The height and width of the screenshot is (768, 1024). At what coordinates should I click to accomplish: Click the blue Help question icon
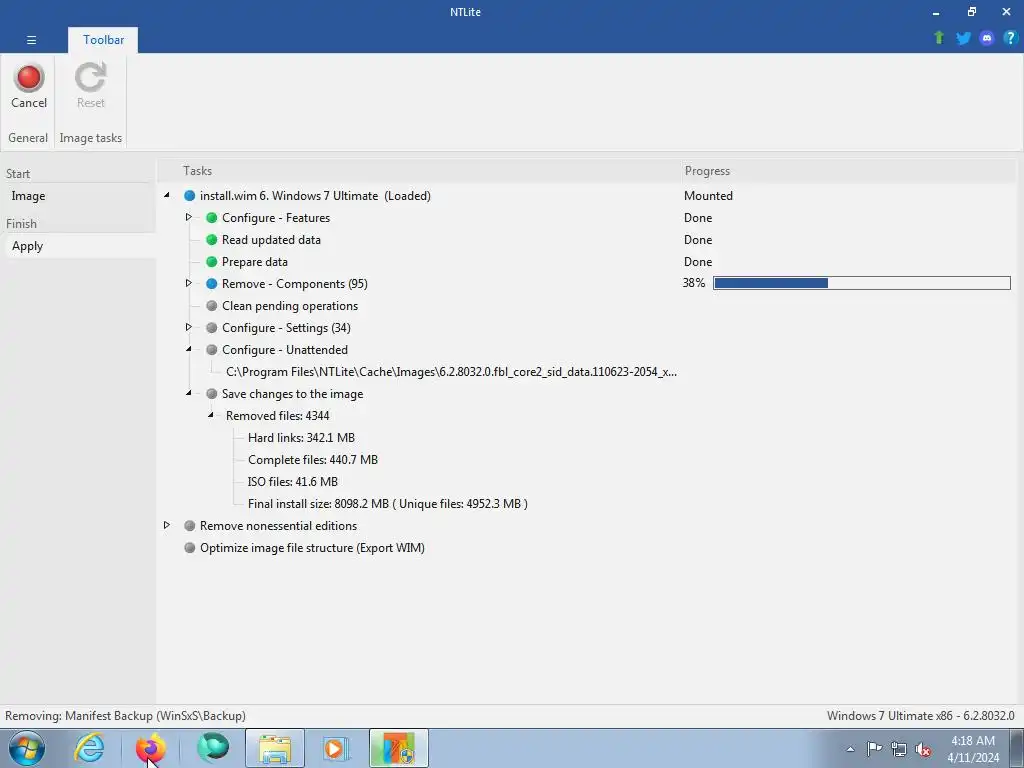coord(1010,38)
